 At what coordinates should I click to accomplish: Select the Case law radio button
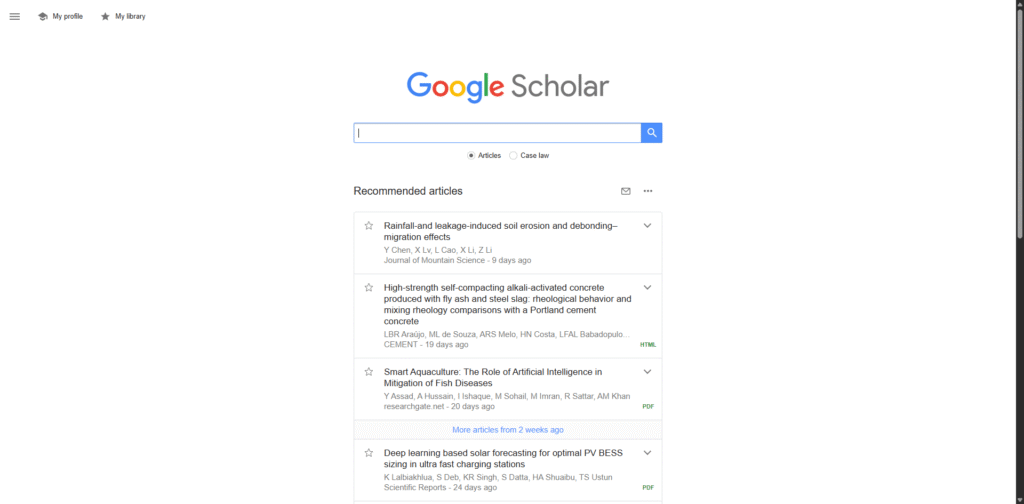coord(514,156)
